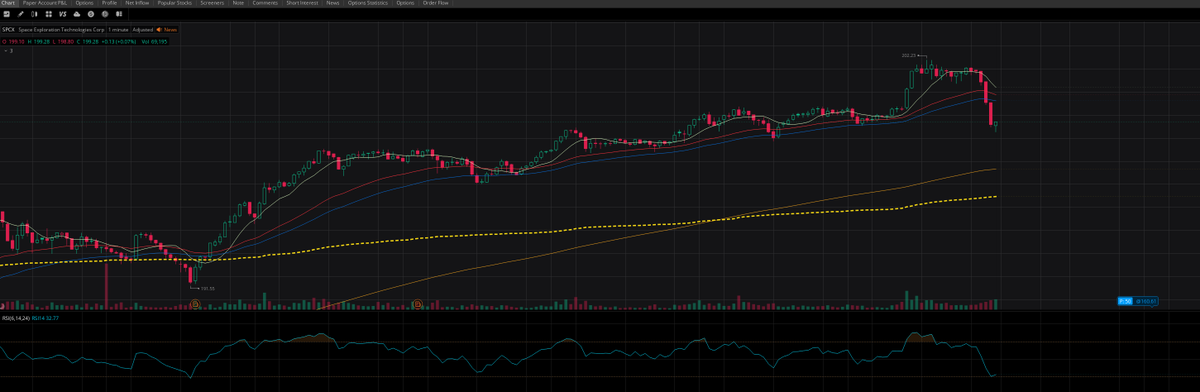The width and height of the screenshot is (1200, 392).
Task: Switch to the Chart tab
Action: [x=9, y=3]
